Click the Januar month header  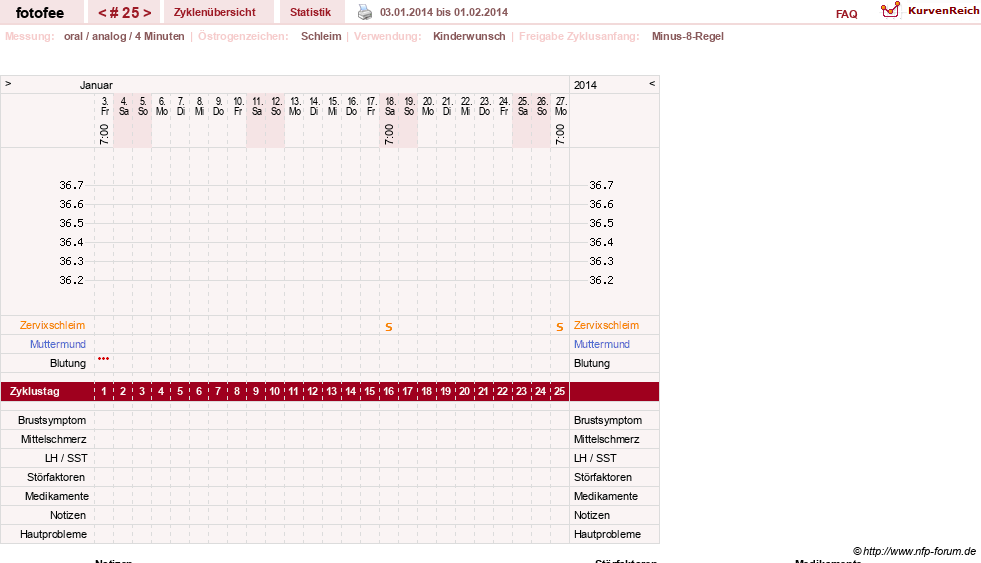(x=96, y=85)
